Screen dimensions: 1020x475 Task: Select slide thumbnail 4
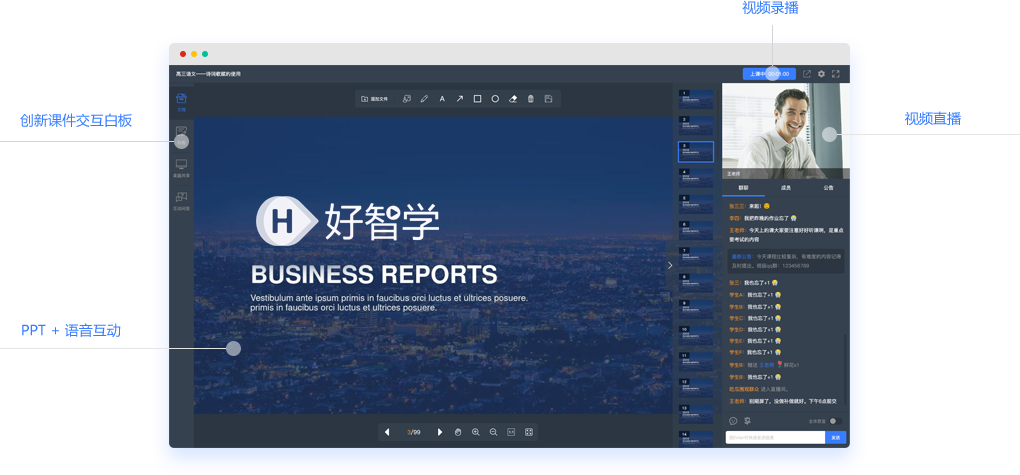point(696,178)
